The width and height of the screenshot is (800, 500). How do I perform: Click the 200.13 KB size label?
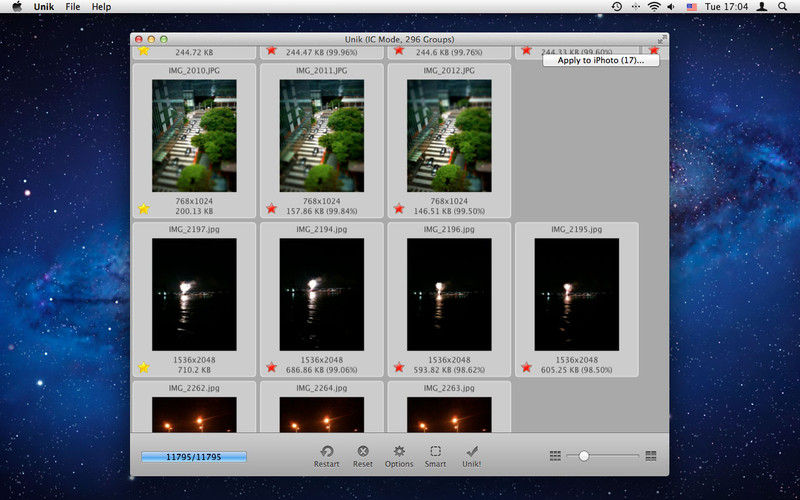coord(194,211)
